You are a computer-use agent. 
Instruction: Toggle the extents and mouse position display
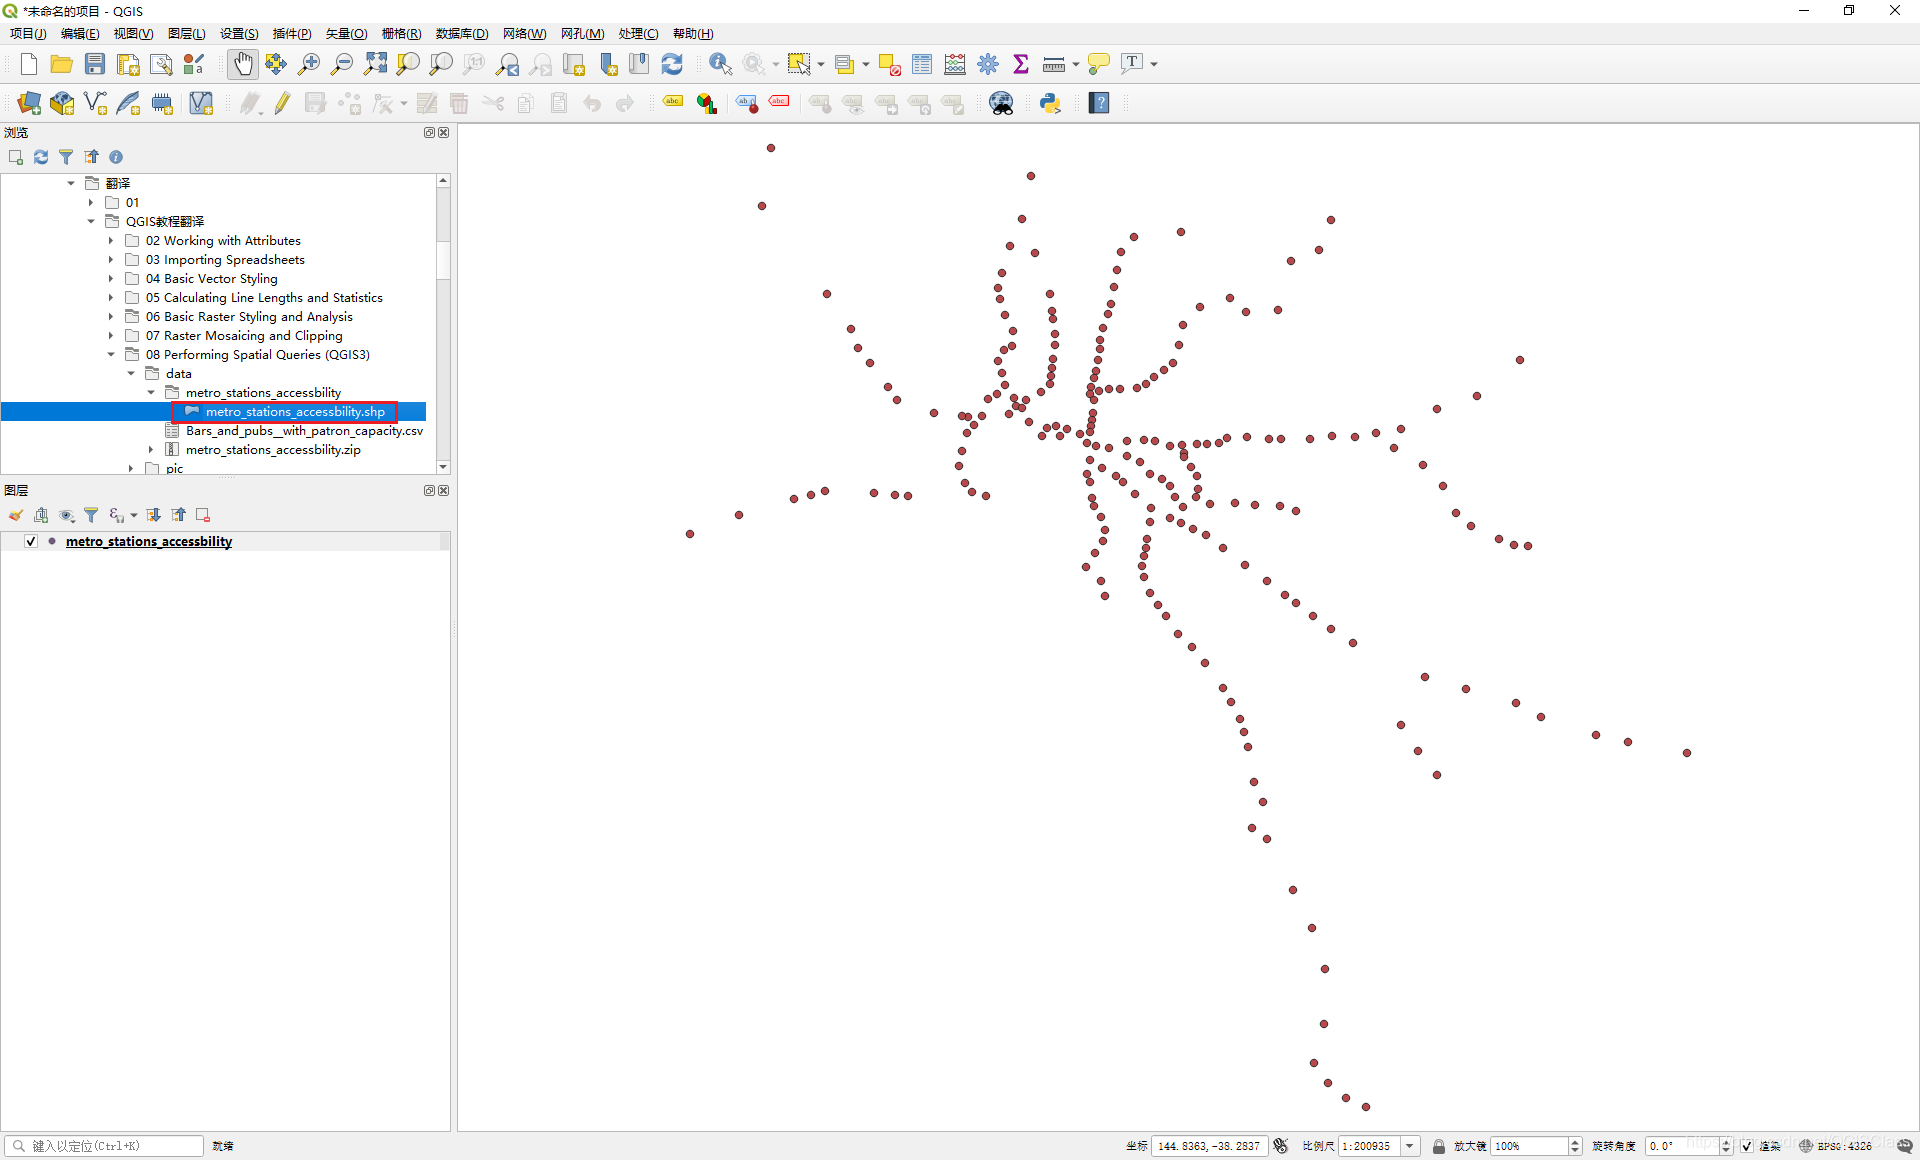click(x=1281, y=1146)
